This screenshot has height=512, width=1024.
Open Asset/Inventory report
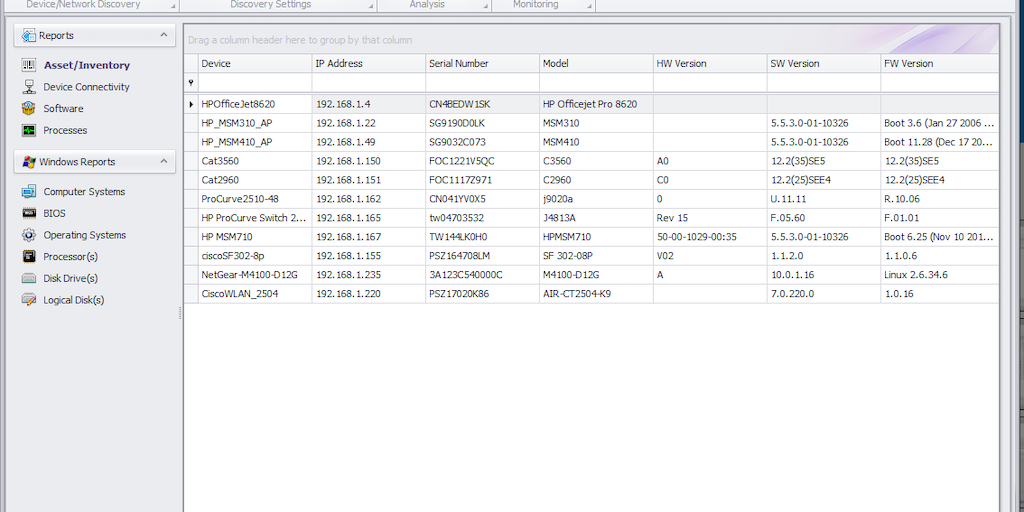[x=87, y=65]
